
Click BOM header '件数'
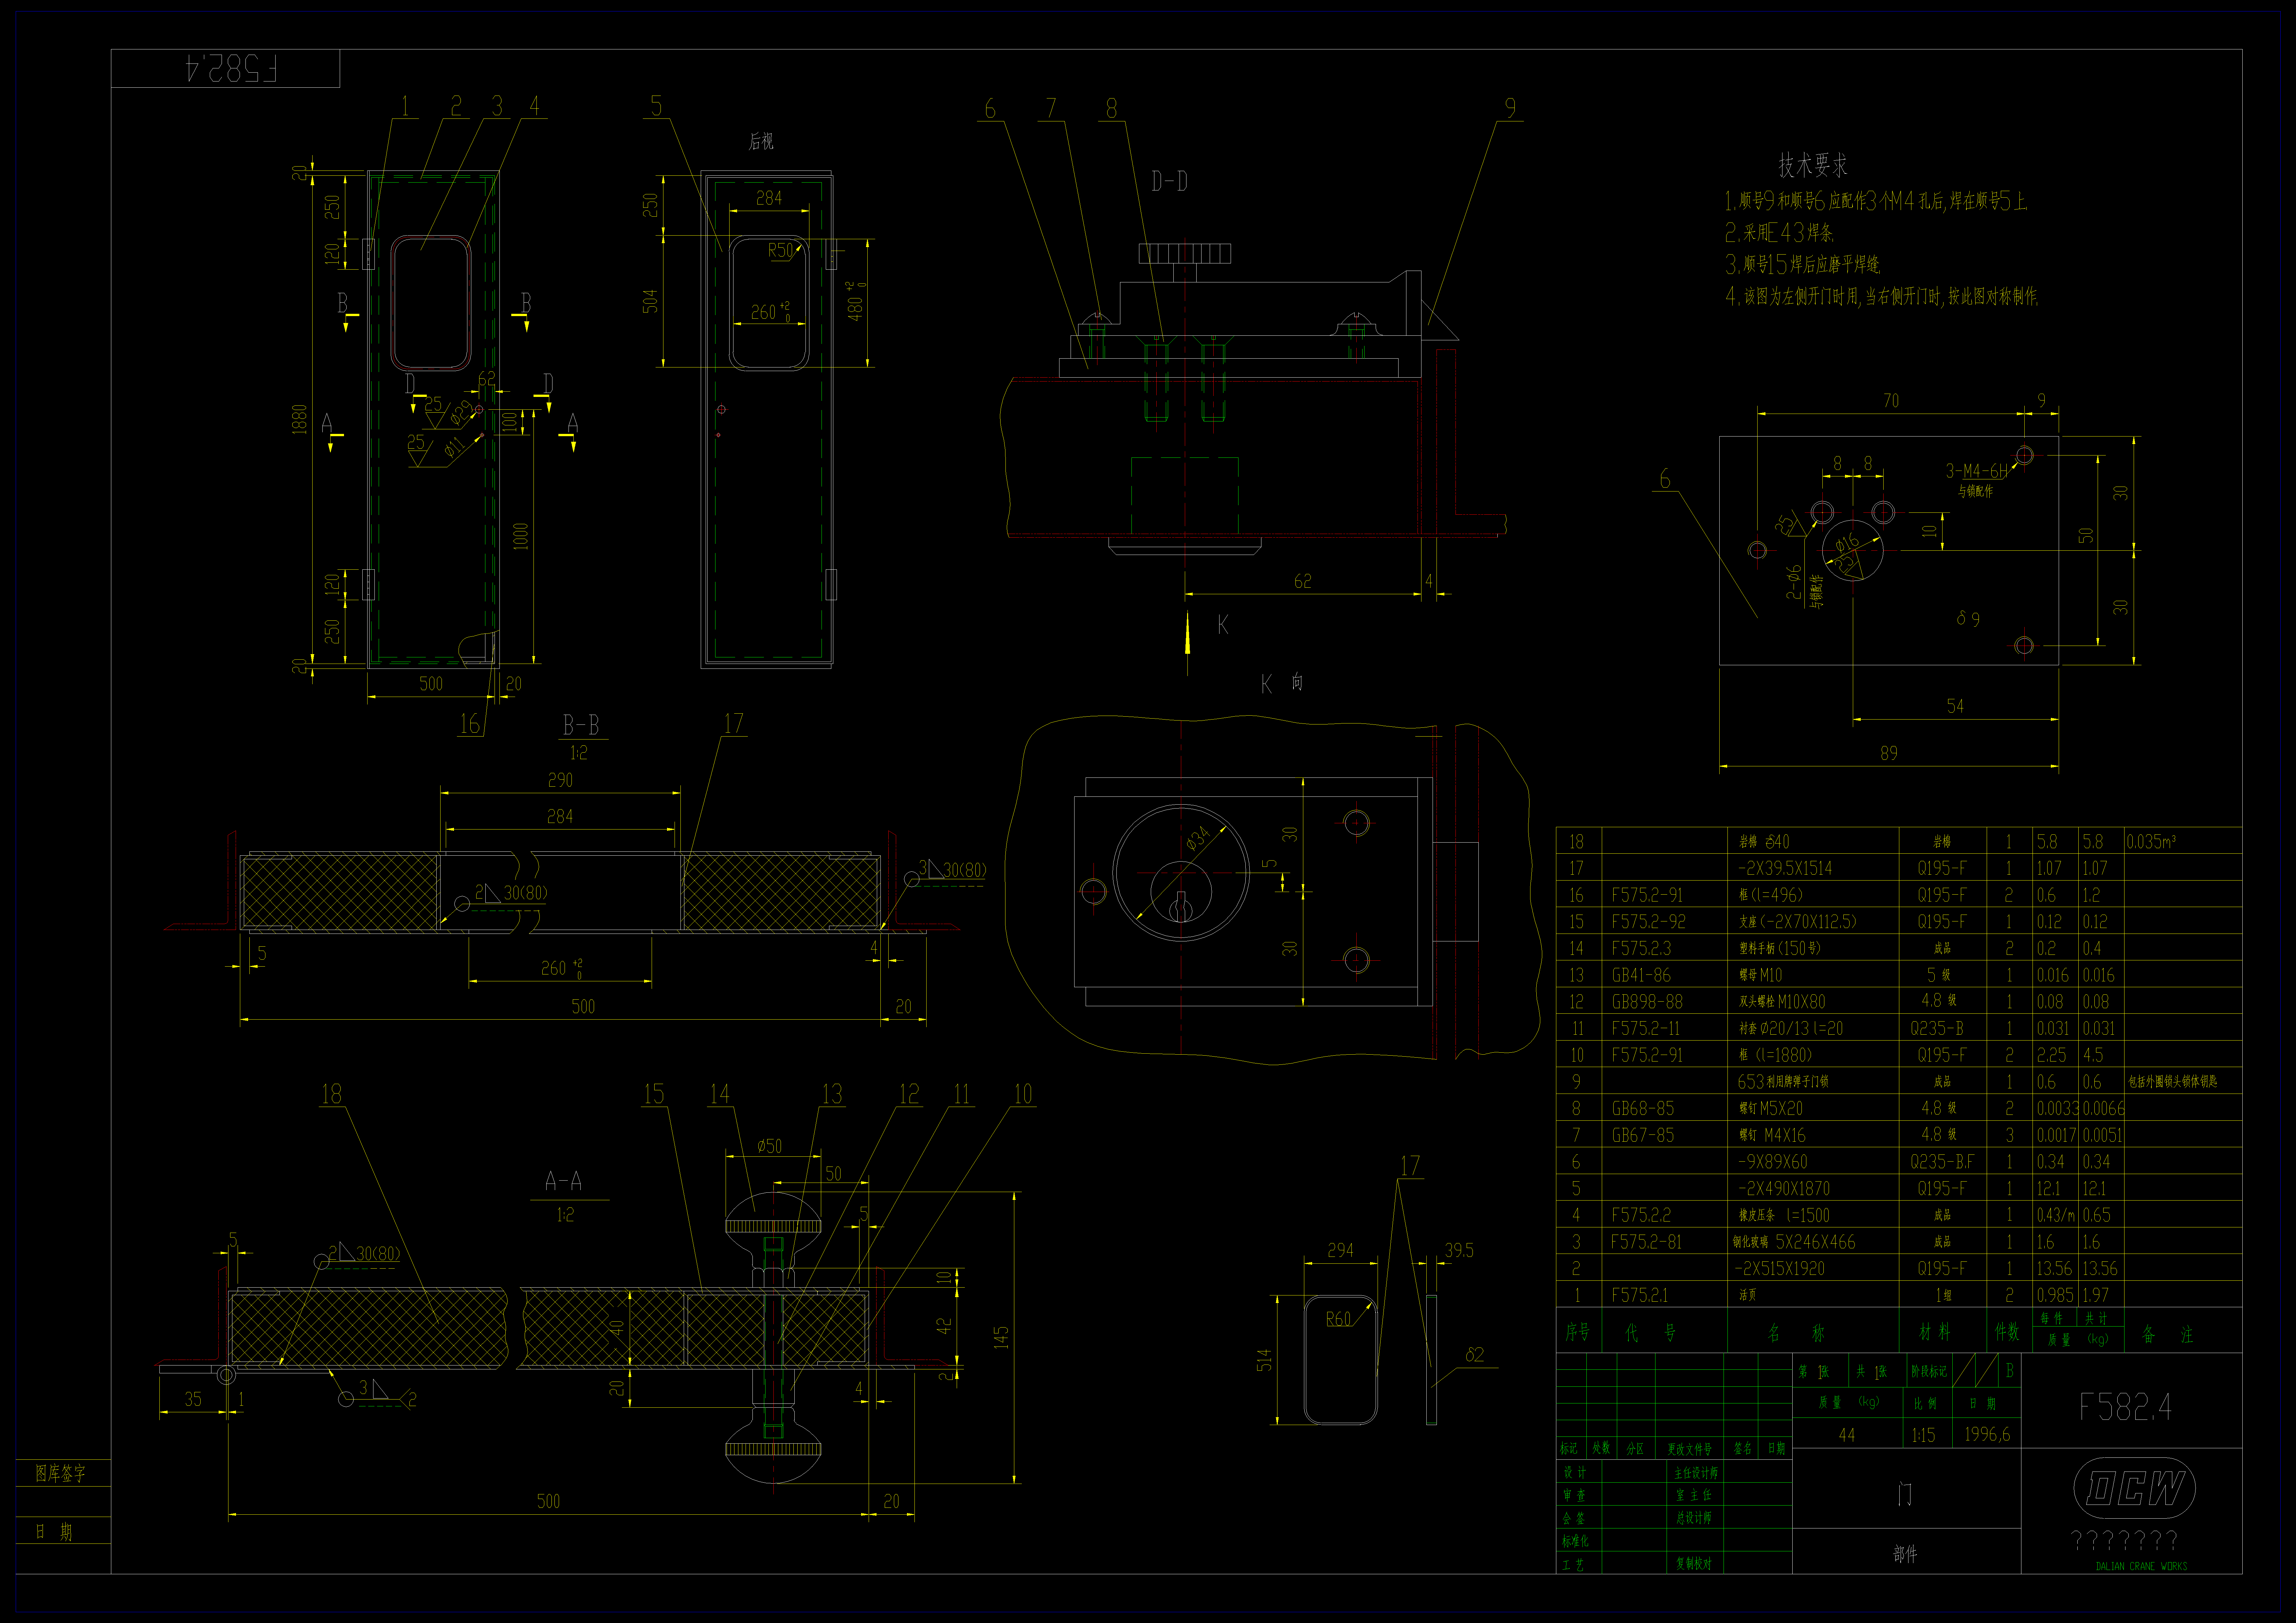tap(2007, 1332)
